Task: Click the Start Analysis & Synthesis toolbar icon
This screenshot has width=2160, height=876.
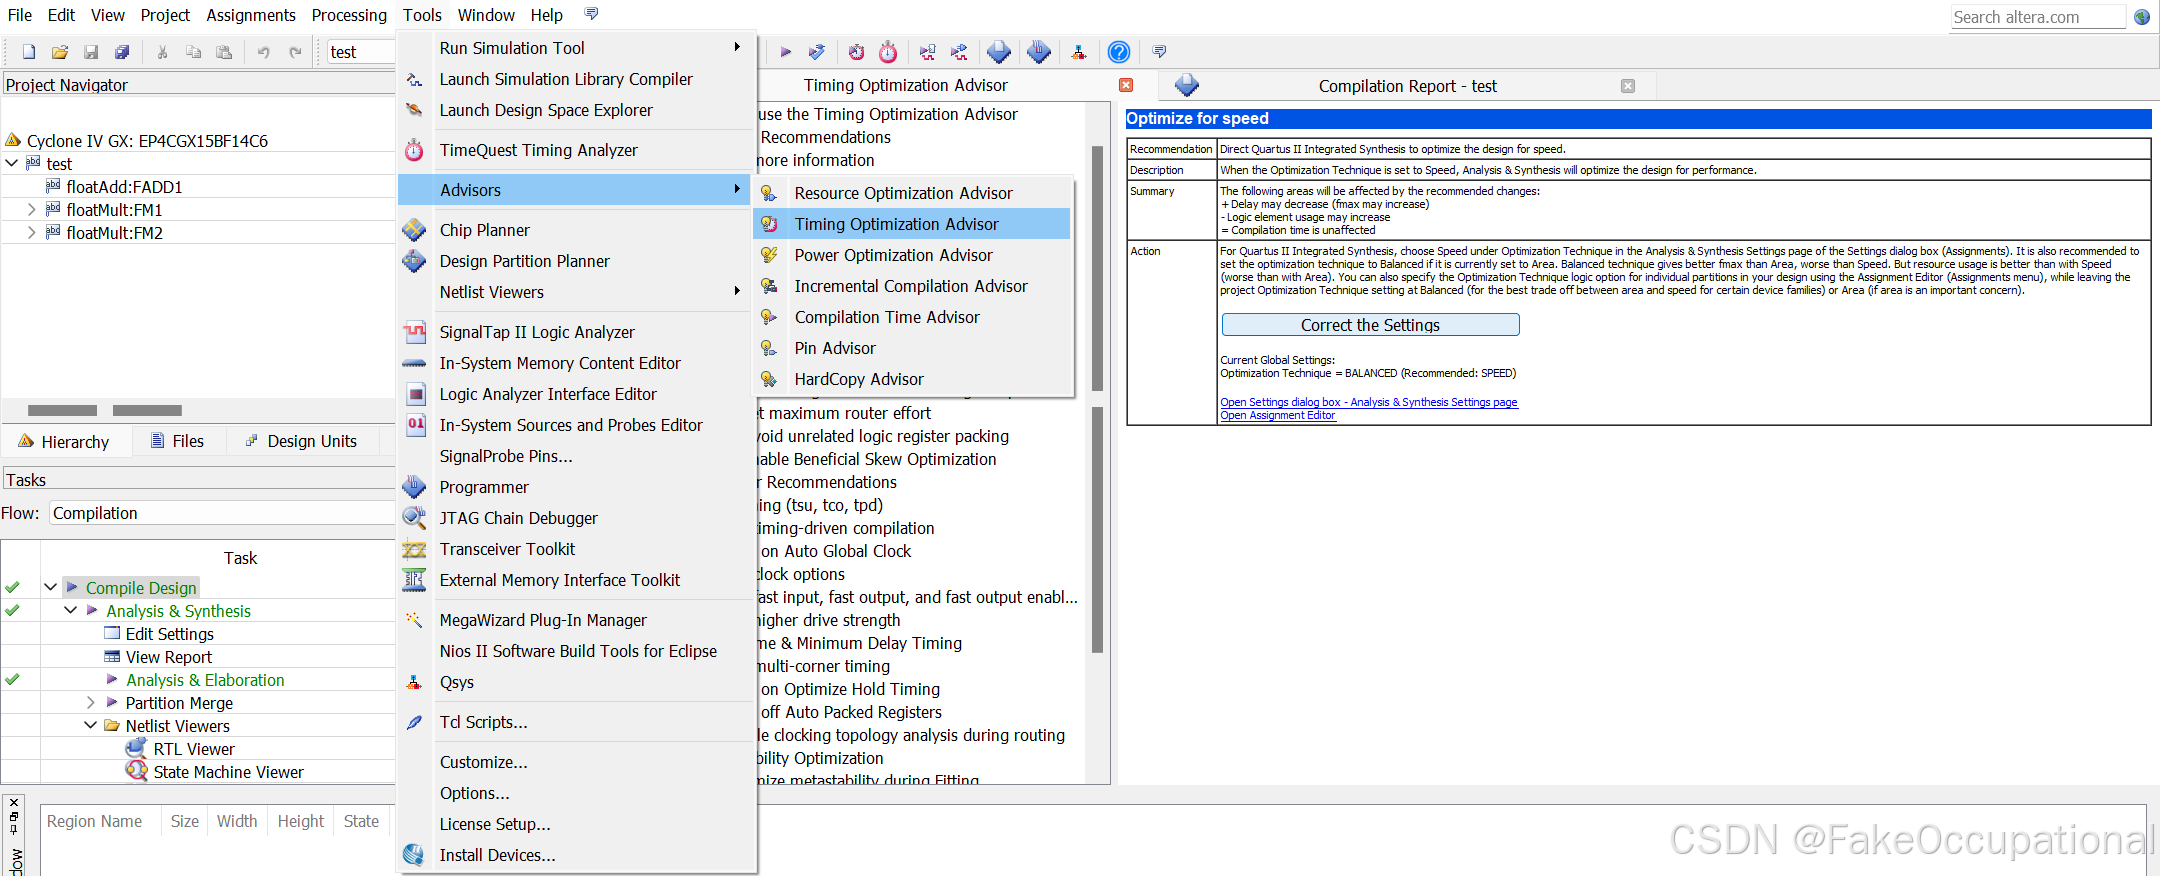Action: [817, 52]
